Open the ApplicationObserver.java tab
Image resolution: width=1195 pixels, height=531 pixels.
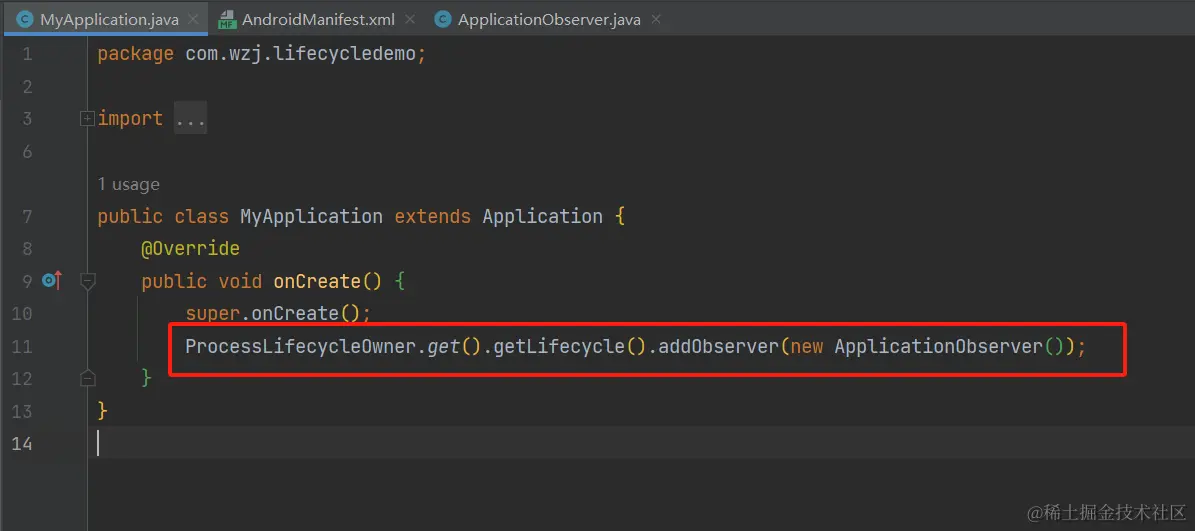[549, 20]
